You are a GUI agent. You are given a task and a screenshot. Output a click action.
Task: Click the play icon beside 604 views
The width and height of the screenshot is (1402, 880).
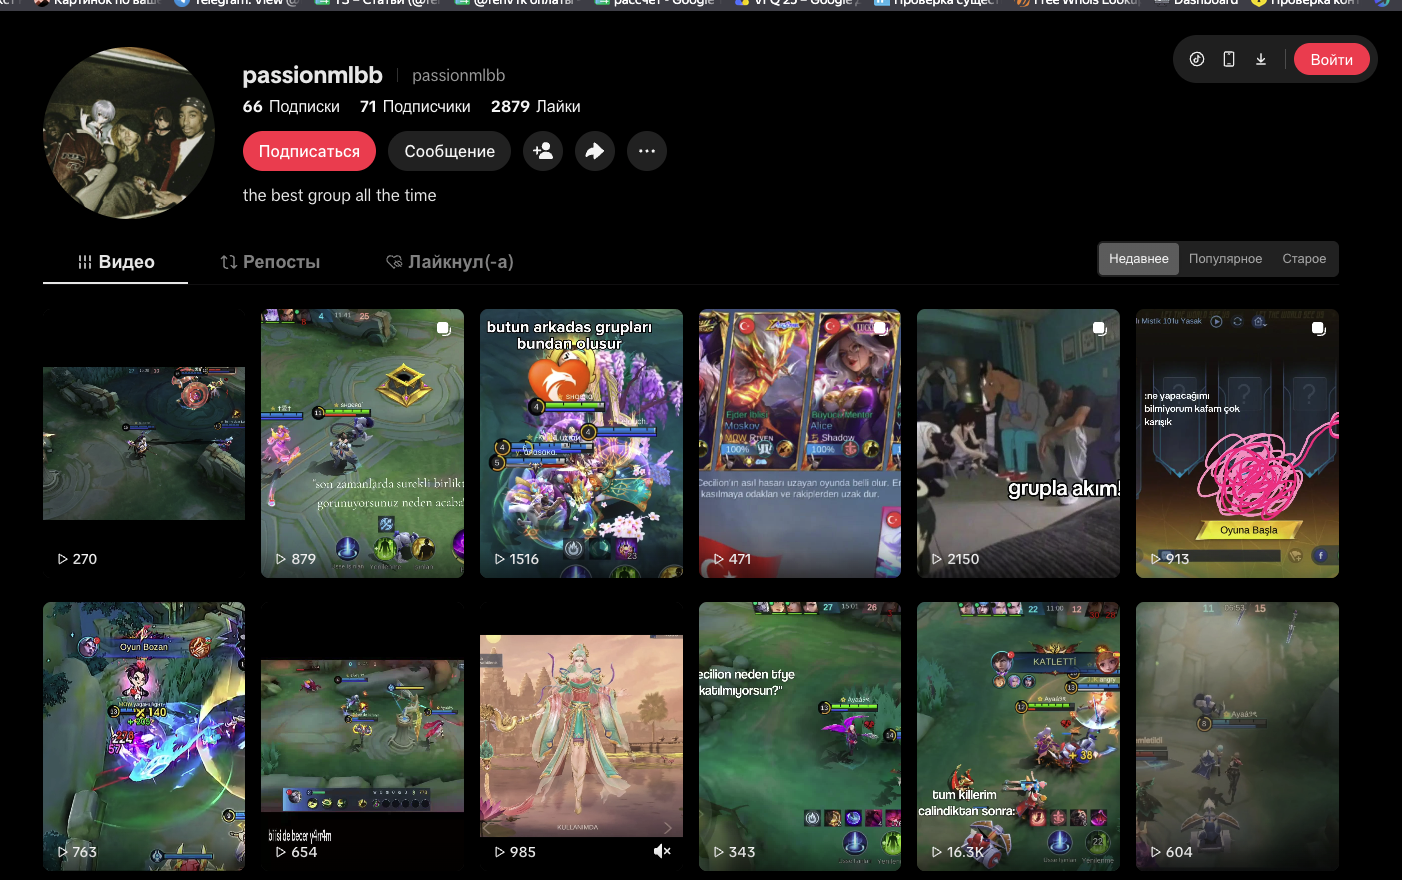[x=1156, y=852]
